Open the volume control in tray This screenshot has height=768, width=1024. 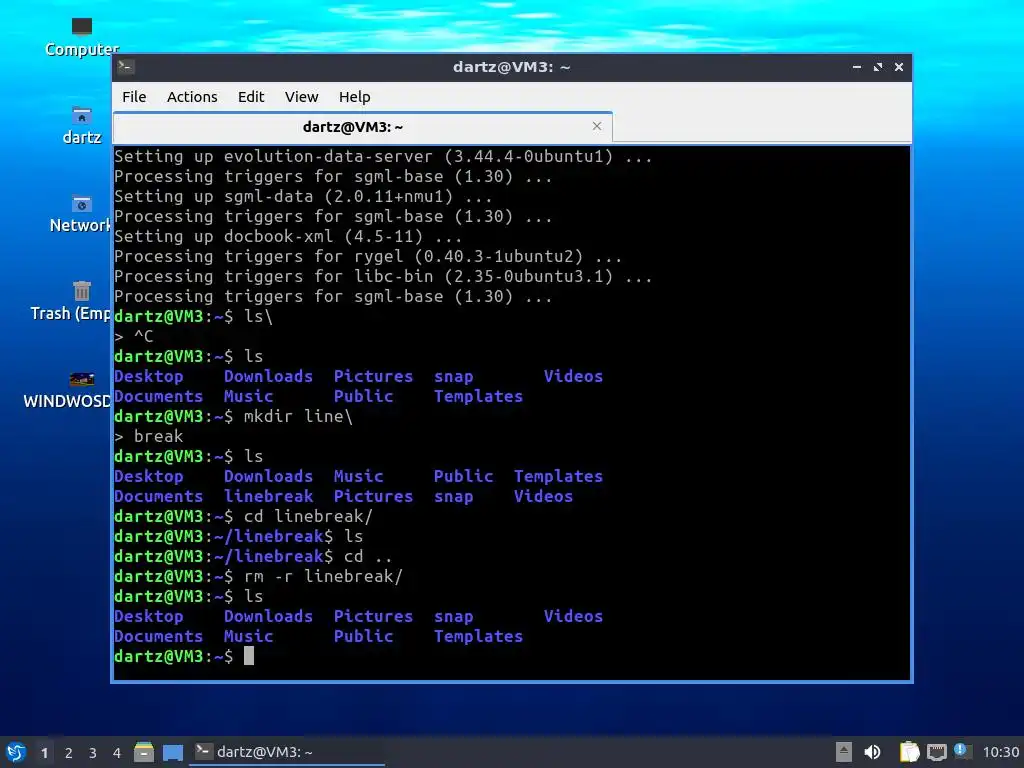(x=872, y=752)
